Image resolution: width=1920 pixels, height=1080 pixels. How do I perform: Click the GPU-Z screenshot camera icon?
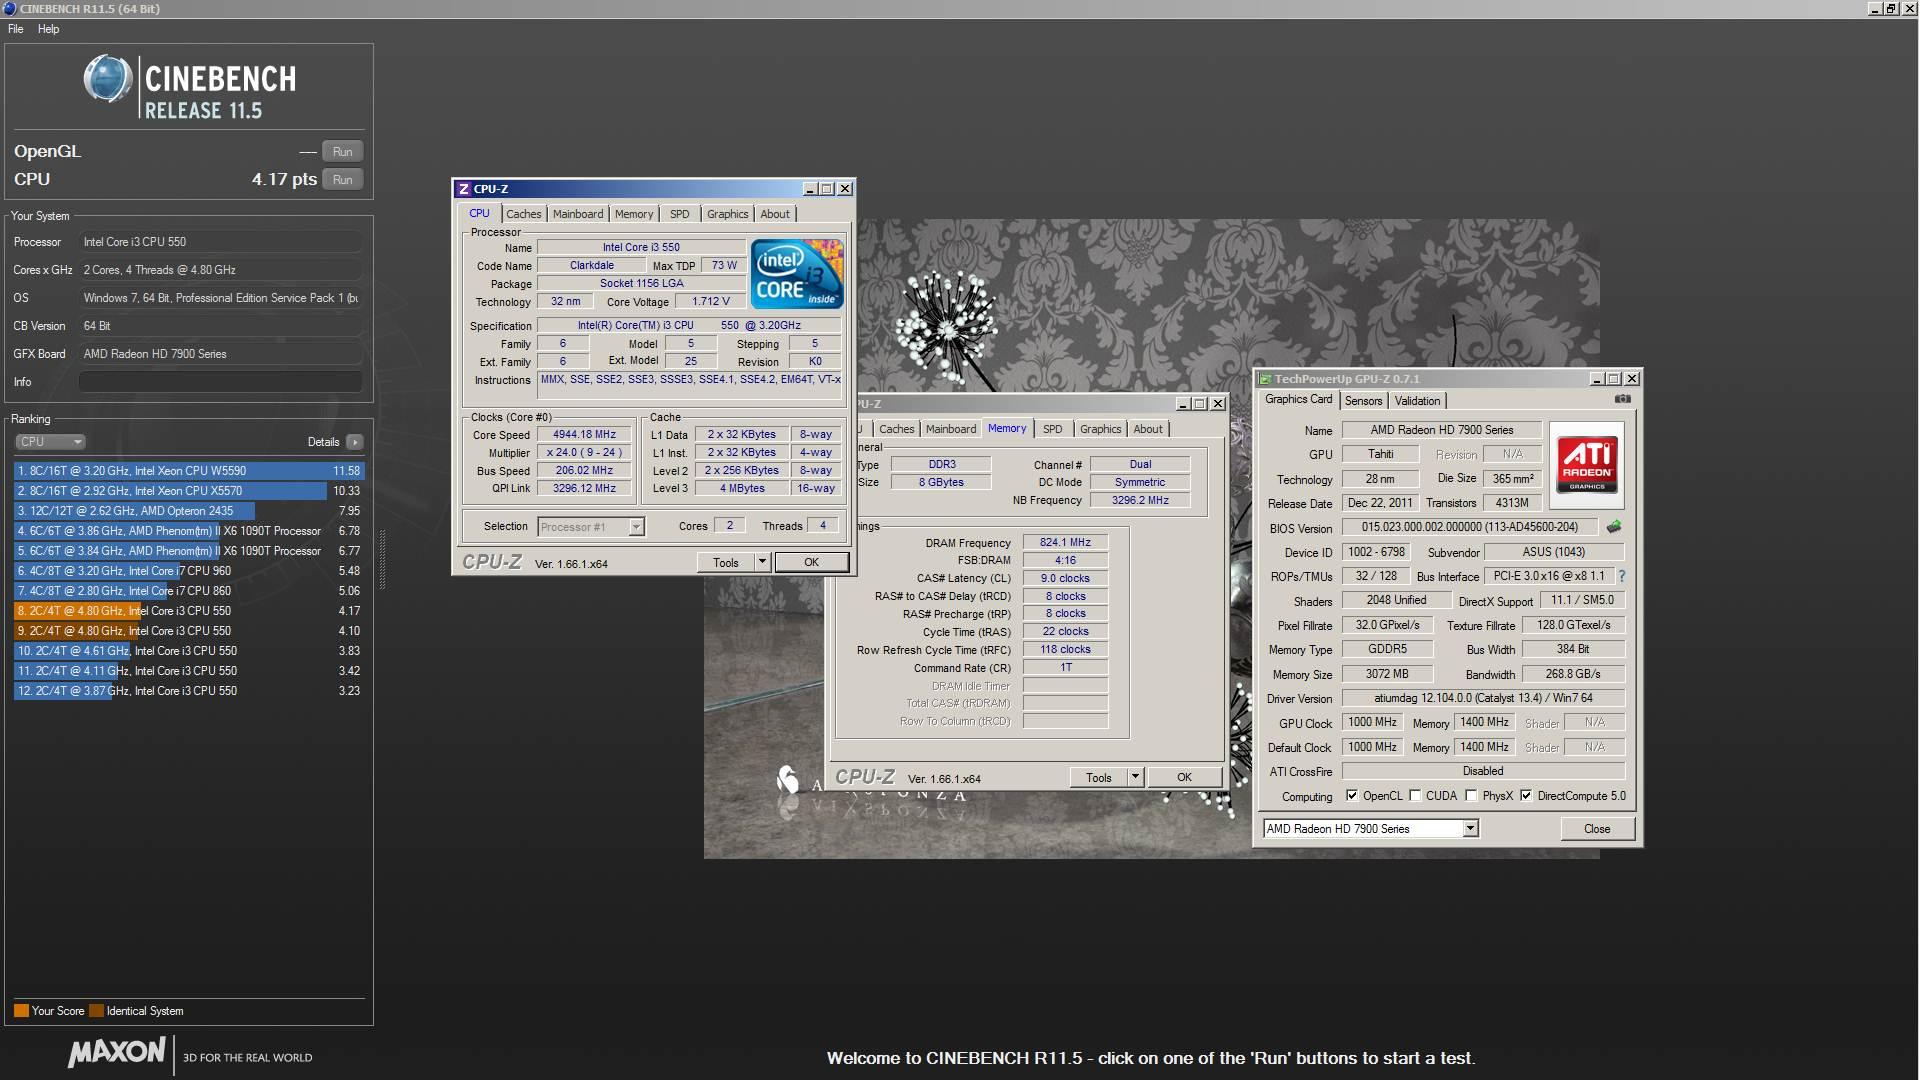tap(1622, 399)
